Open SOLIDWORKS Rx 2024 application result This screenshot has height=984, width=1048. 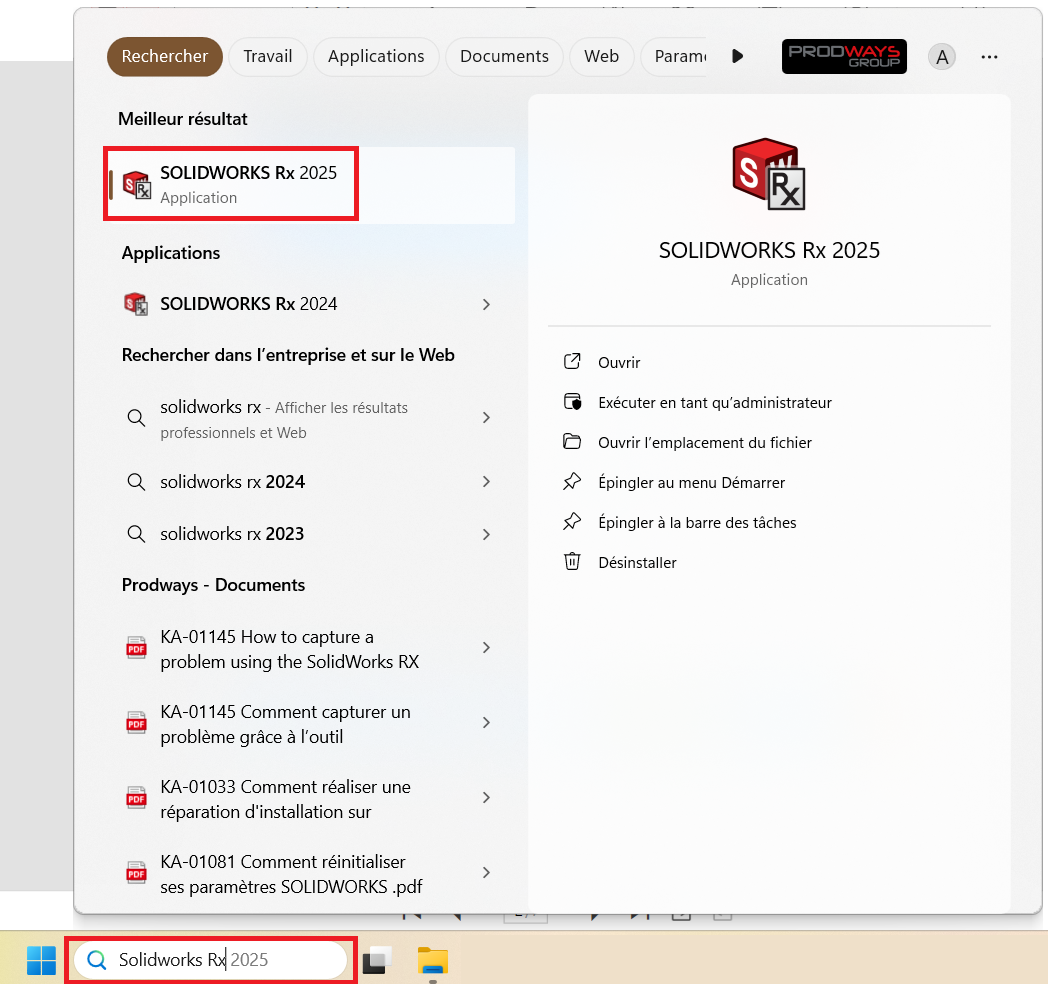309,304
